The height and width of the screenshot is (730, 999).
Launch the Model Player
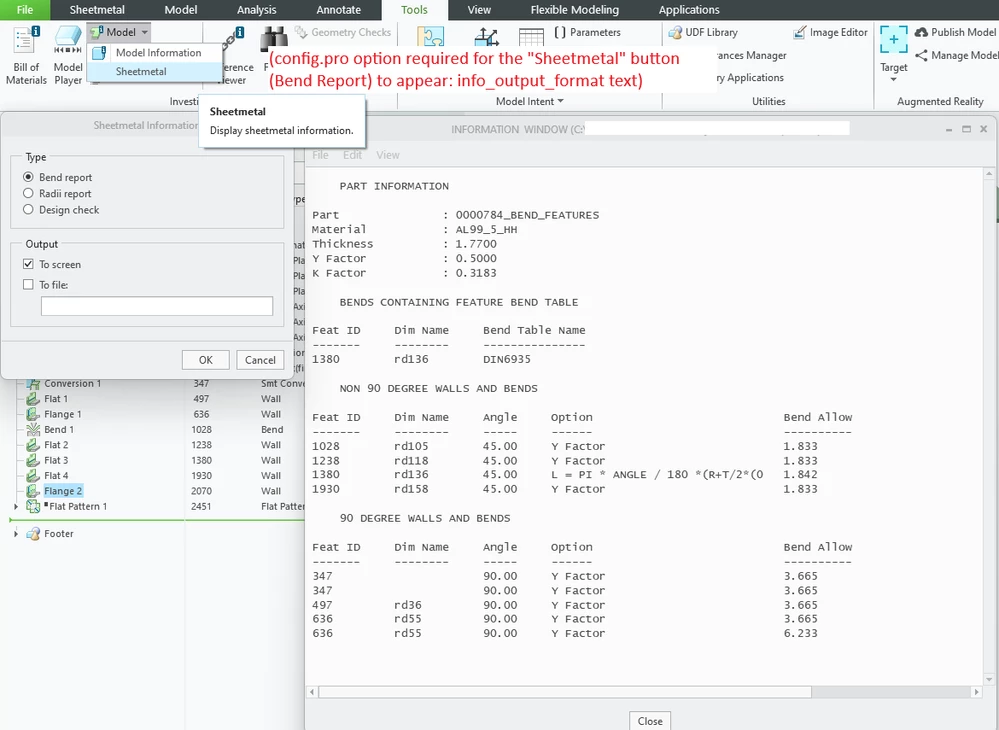click(x=67, y=50)
